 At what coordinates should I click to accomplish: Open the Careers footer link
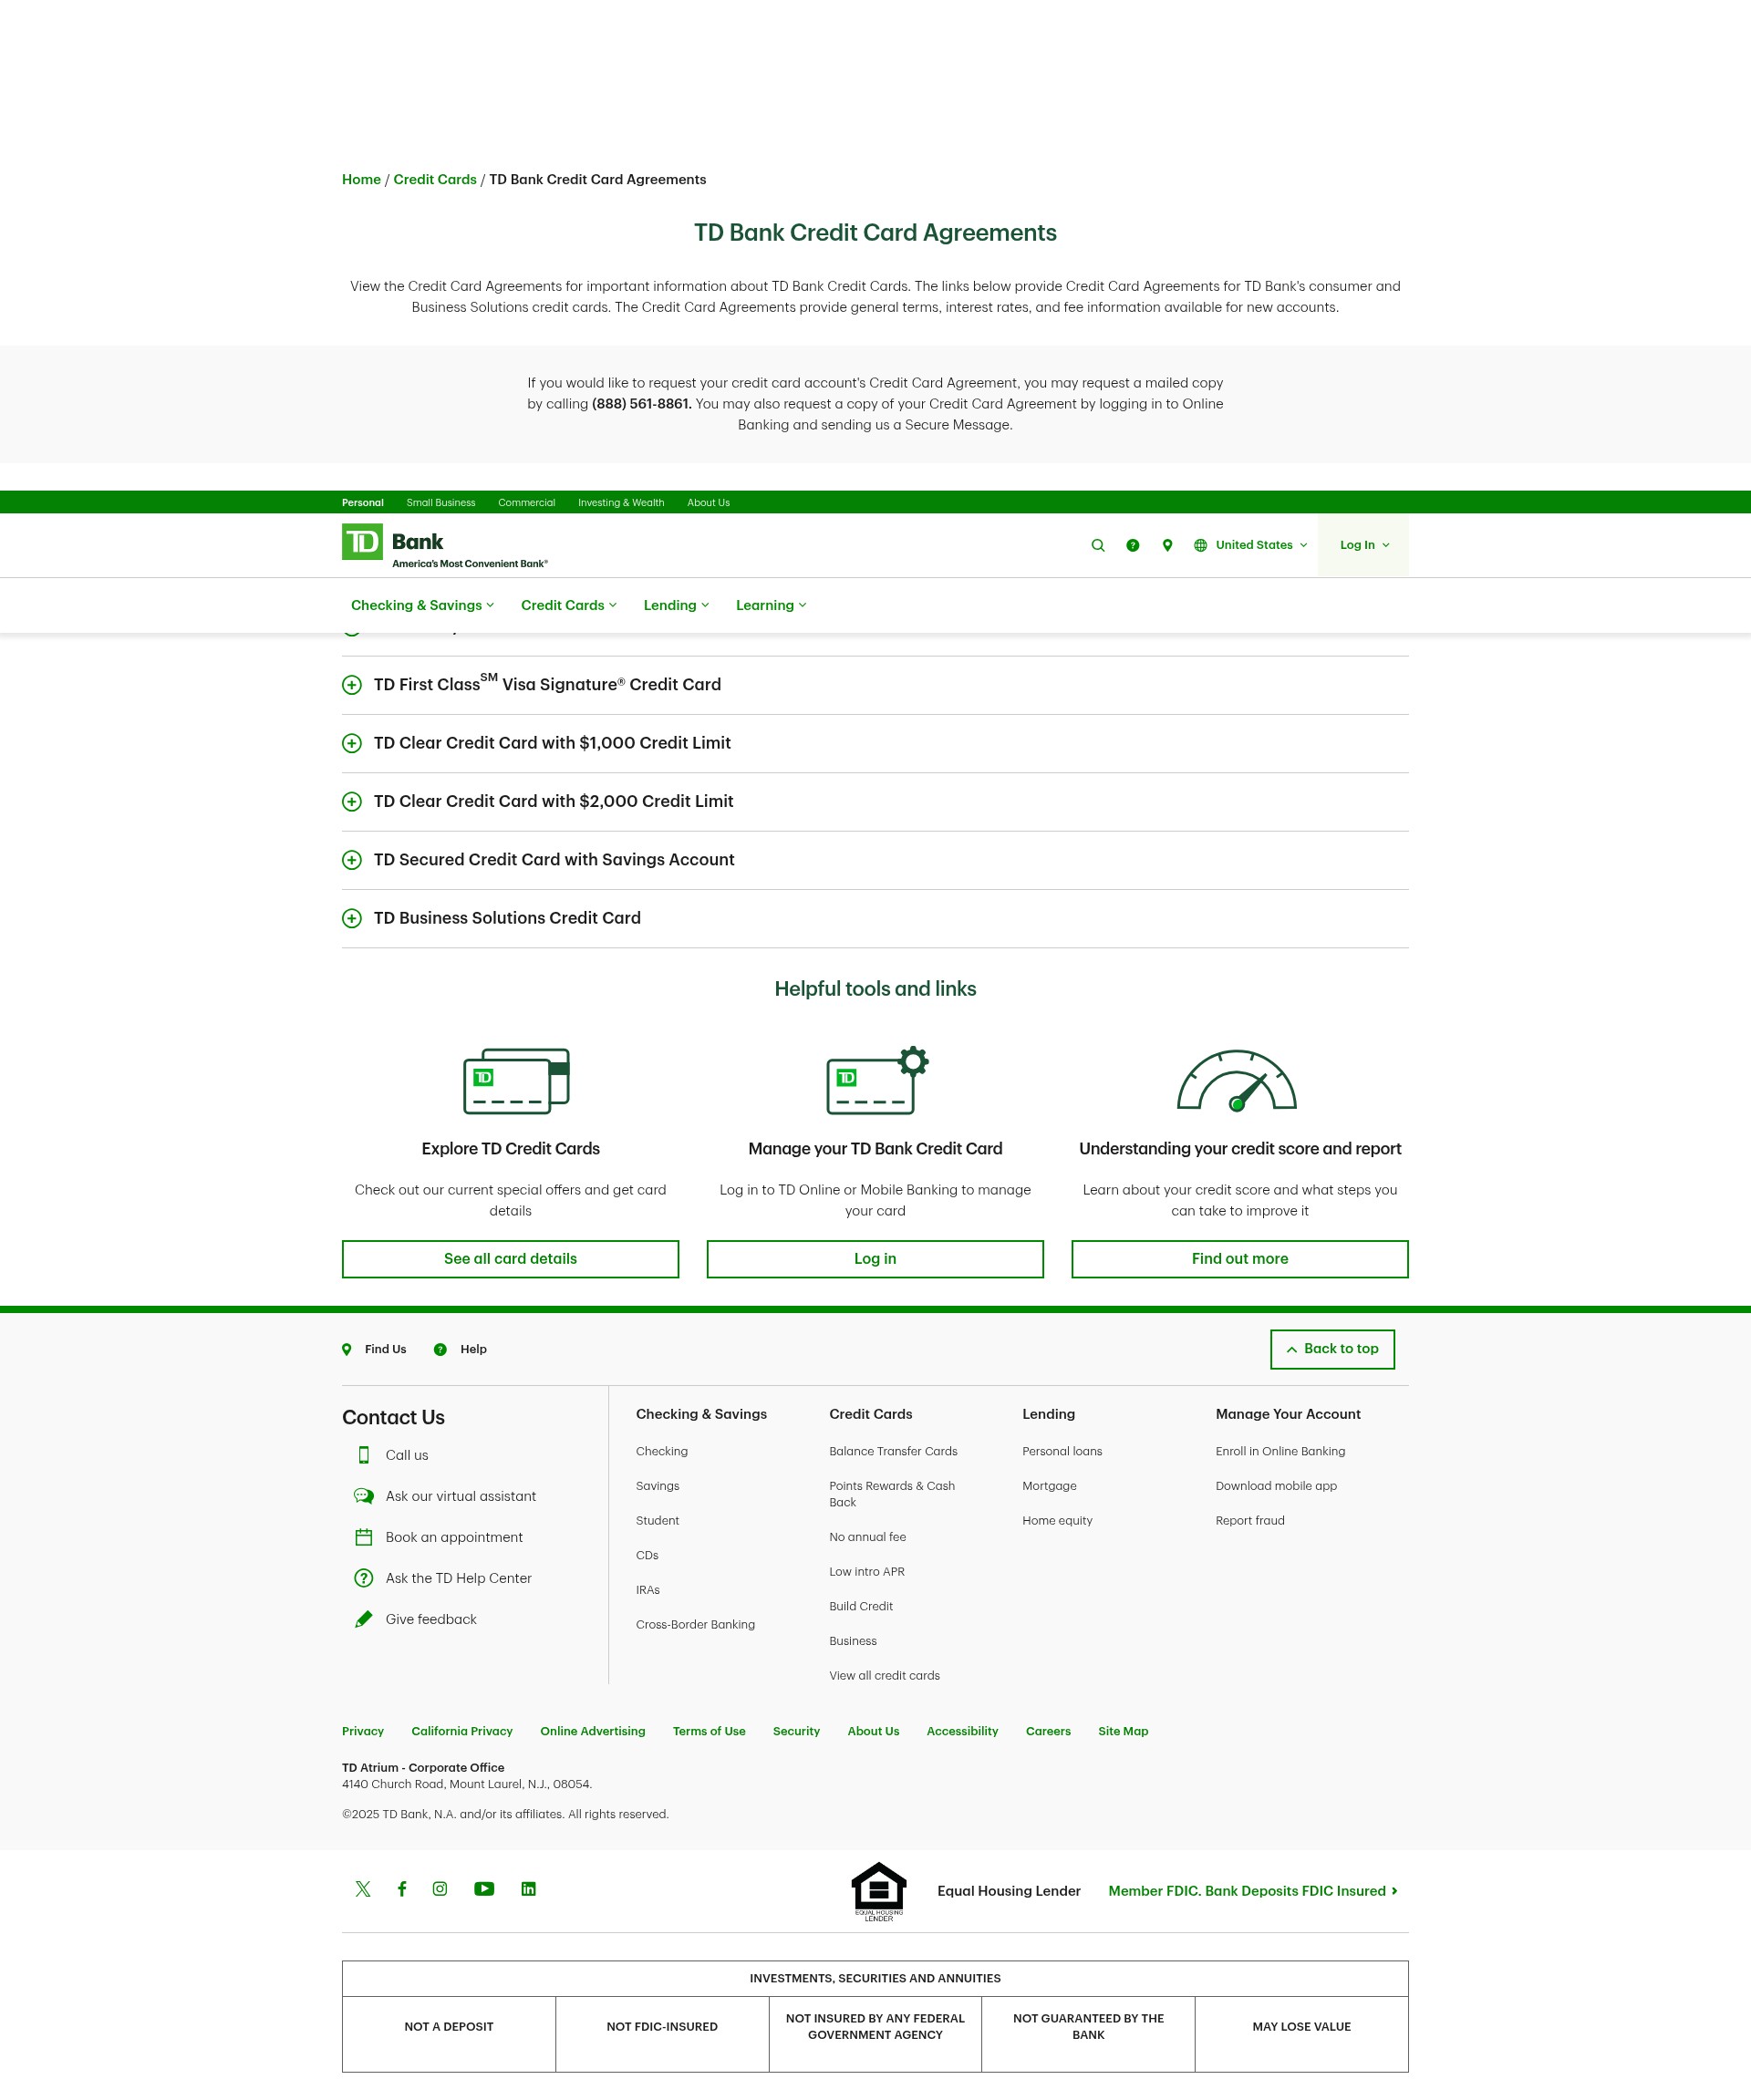1048,1731
